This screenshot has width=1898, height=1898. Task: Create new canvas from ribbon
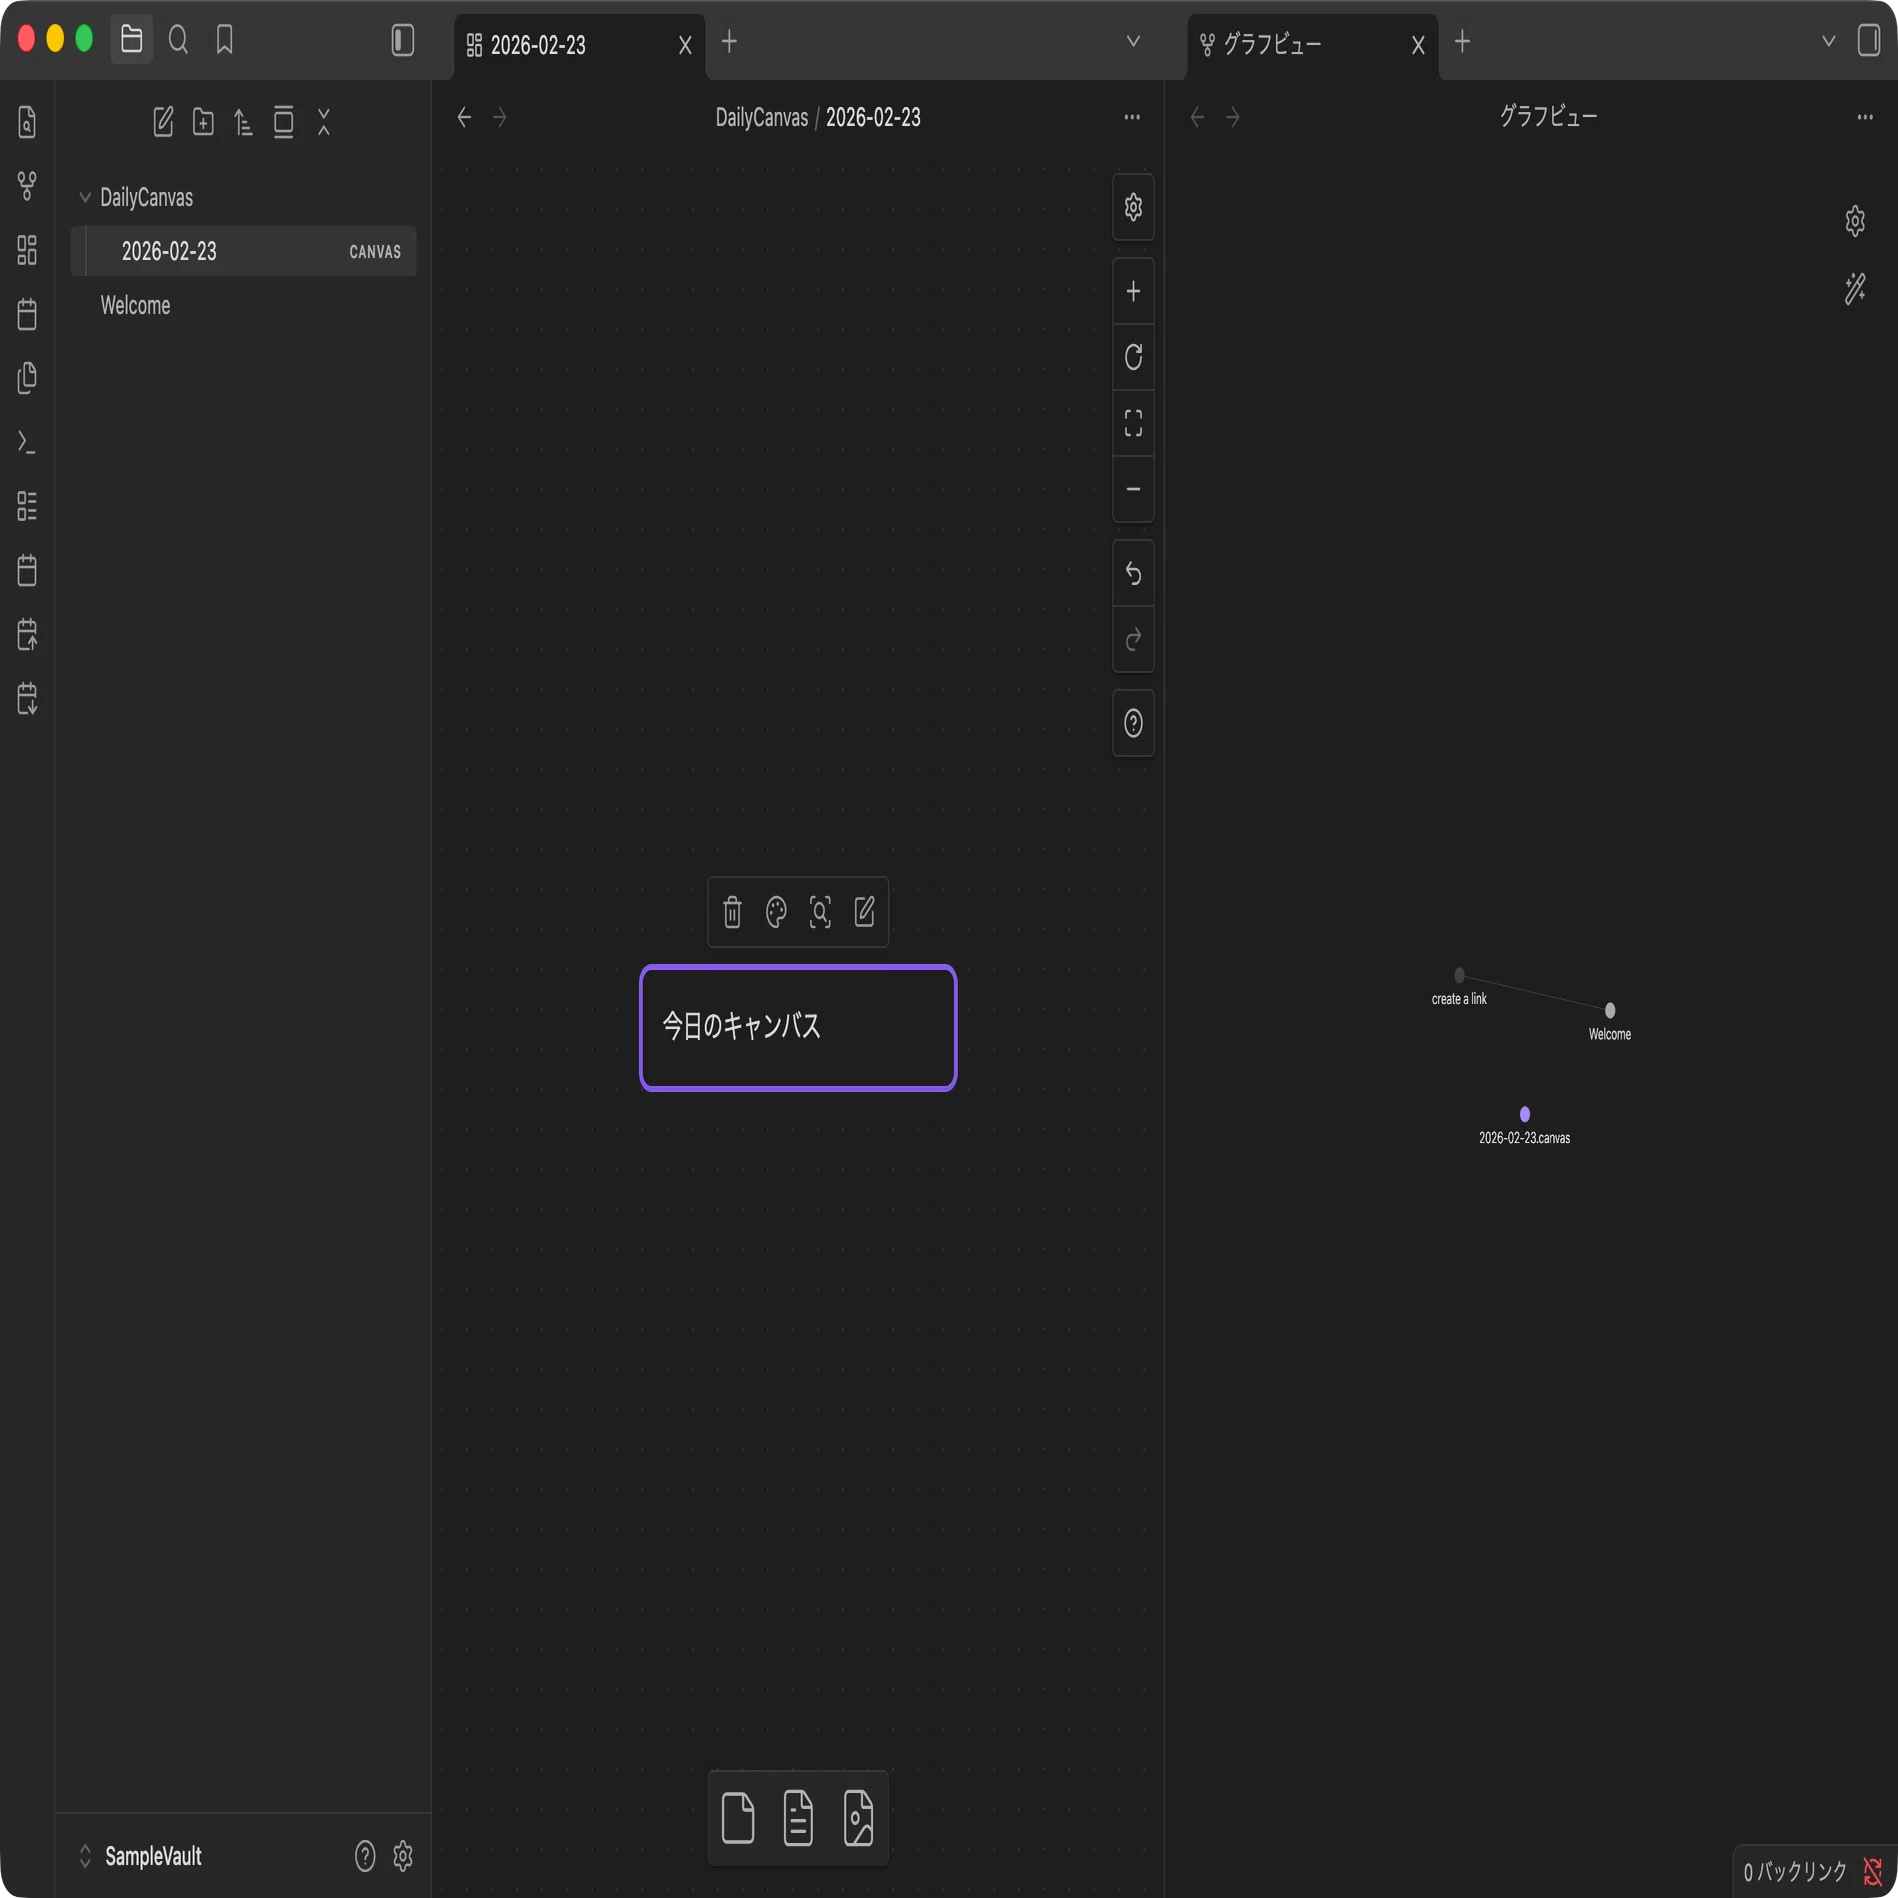[27, 250]
